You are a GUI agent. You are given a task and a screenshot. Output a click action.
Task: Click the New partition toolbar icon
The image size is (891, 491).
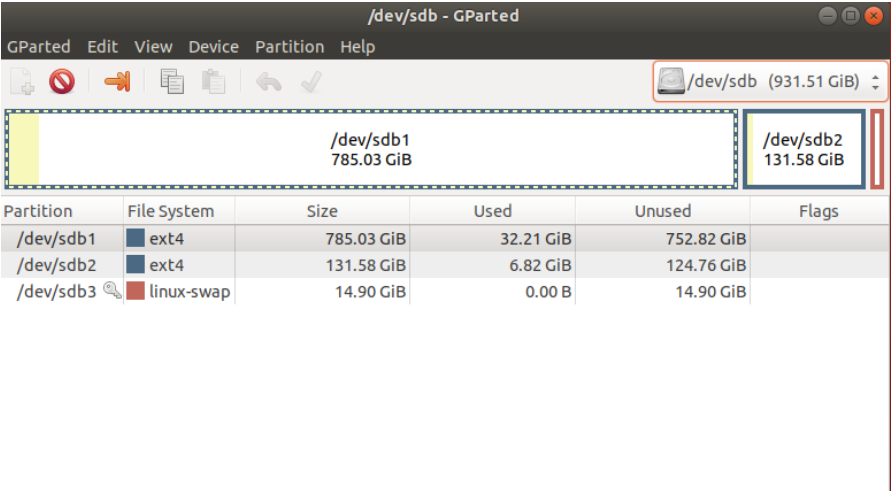pyautogui.click(x=22, y=81)
